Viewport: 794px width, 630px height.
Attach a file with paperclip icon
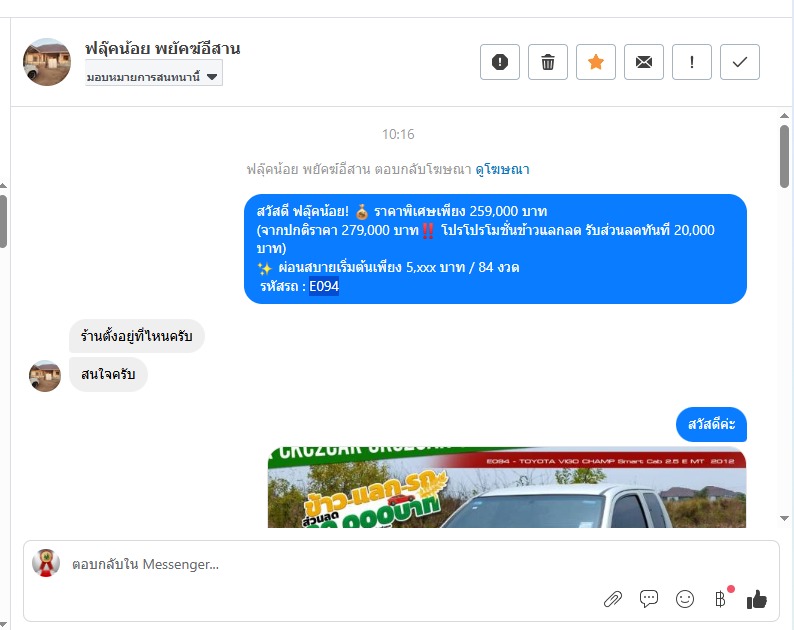tap(613, 600)
